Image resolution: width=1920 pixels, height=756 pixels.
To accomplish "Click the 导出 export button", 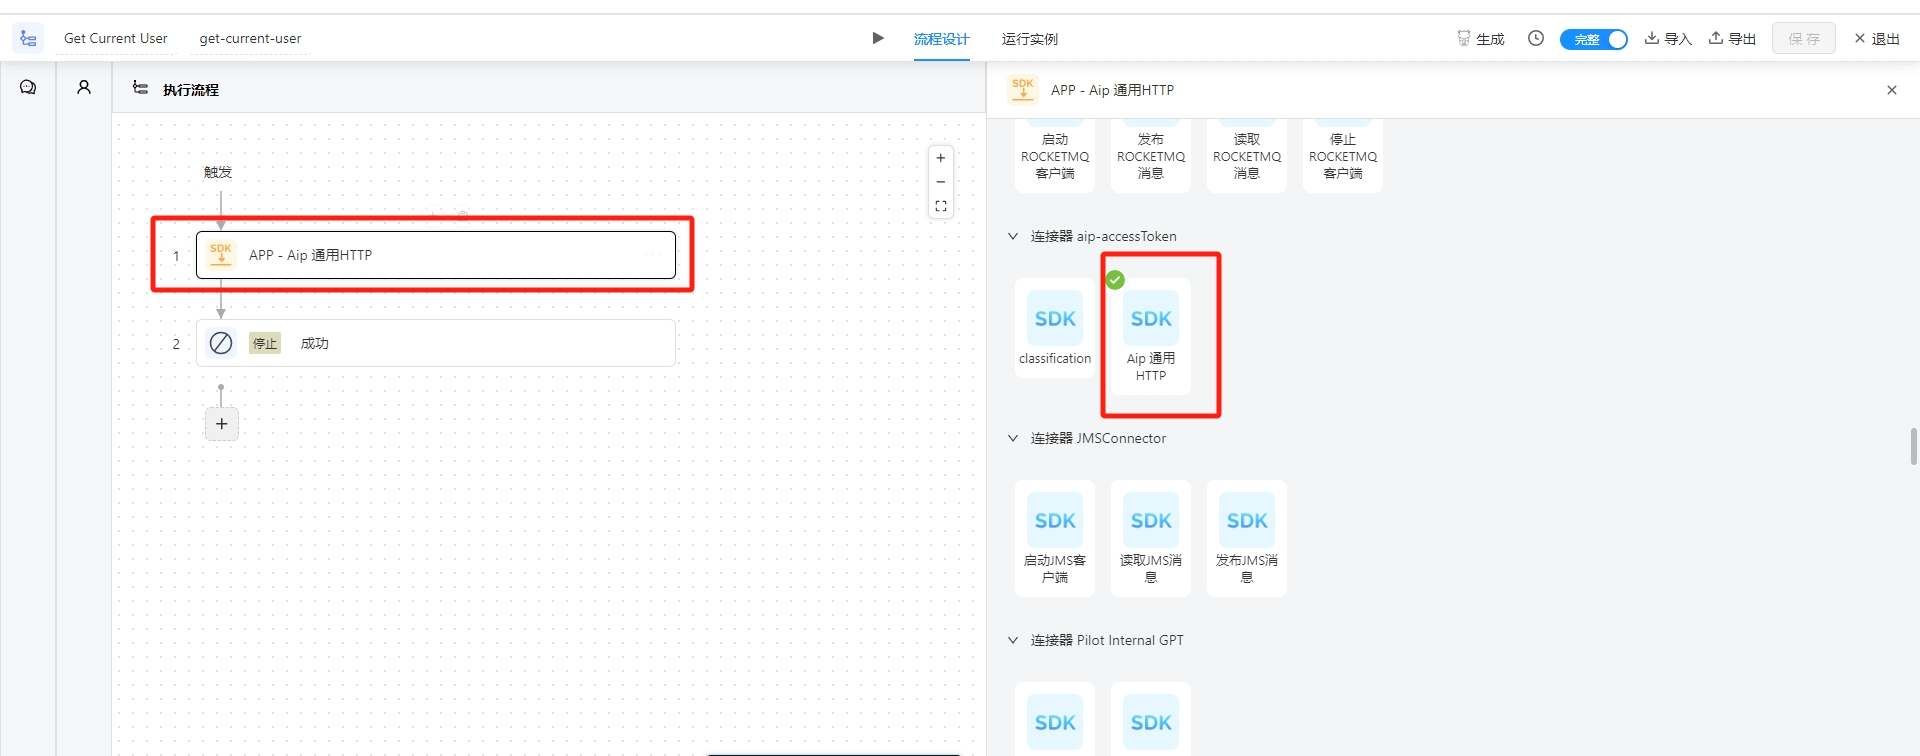I will [1732, 39].
